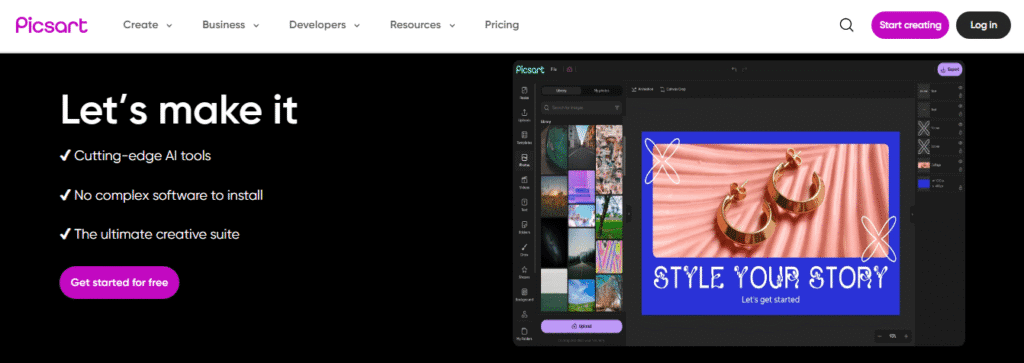Viewport: 1024px width, 363px height.
Task: Select the Draw tool in editor sidebar
Action: (x=524, y=249)
